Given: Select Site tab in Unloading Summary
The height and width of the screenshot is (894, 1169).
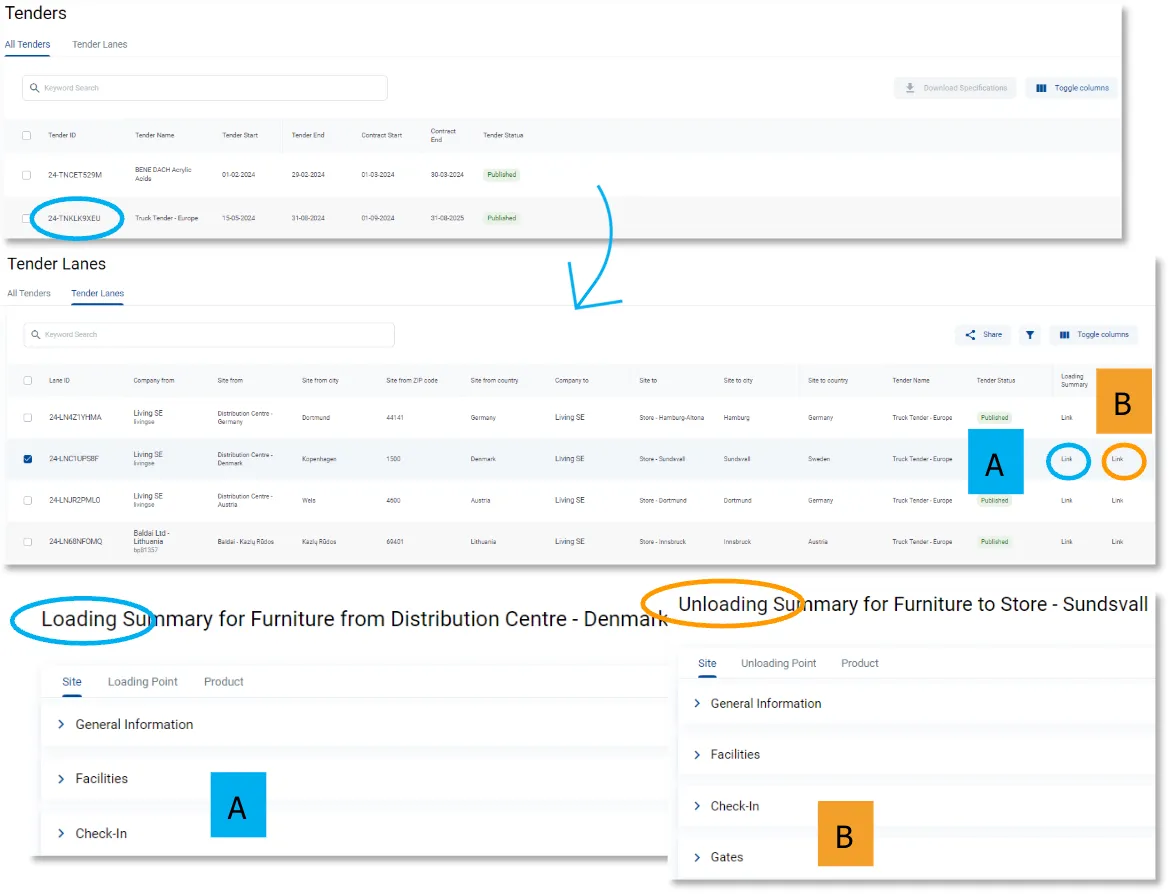Looking at the screenshot, I should 707,663.
